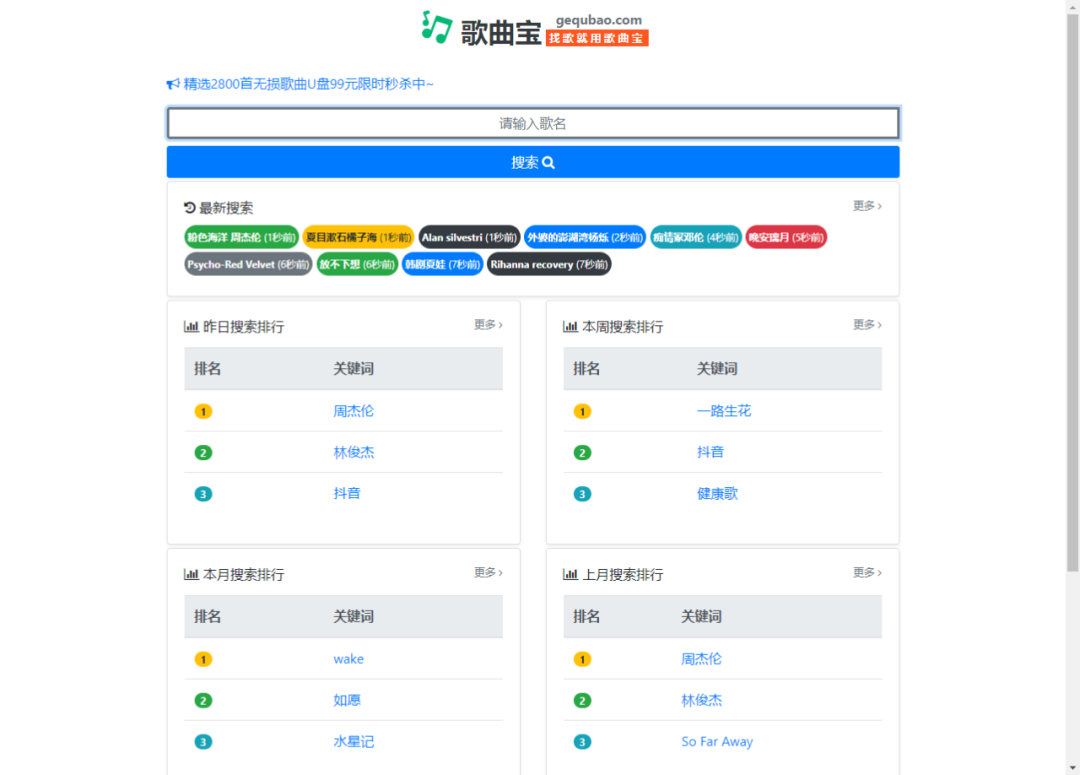Click the megaphone announcement icon
Screen dimensions: 1080x775
(173, 84)
